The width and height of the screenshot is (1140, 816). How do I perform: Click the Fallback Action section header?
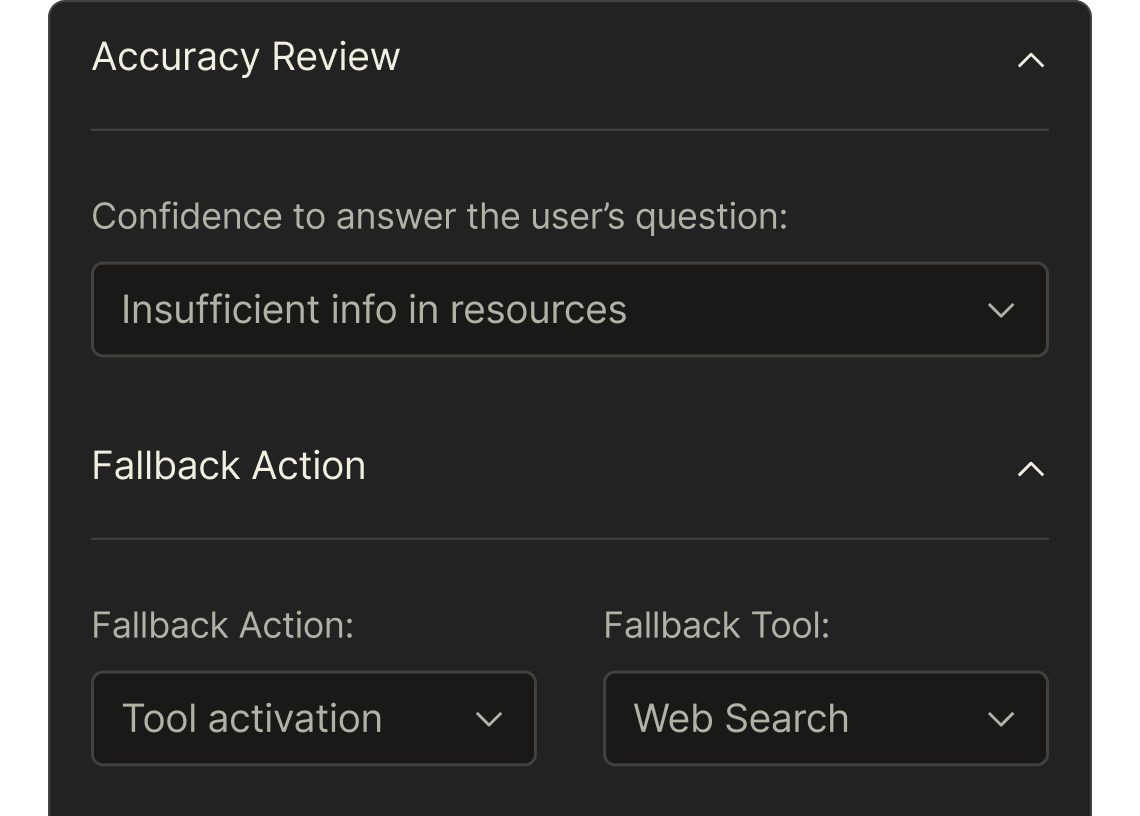coord(229,466)
